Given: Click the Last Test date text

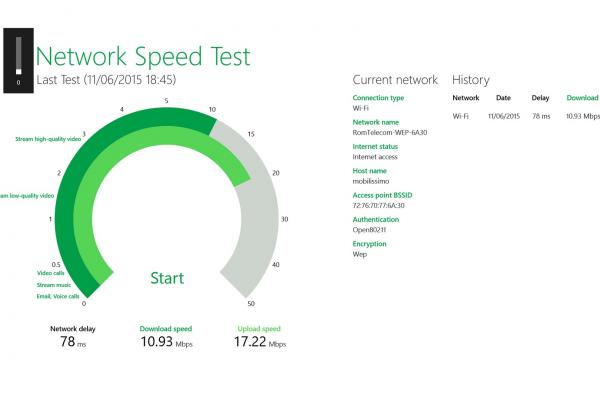Looking at the screenshot, I should point(106,80).
